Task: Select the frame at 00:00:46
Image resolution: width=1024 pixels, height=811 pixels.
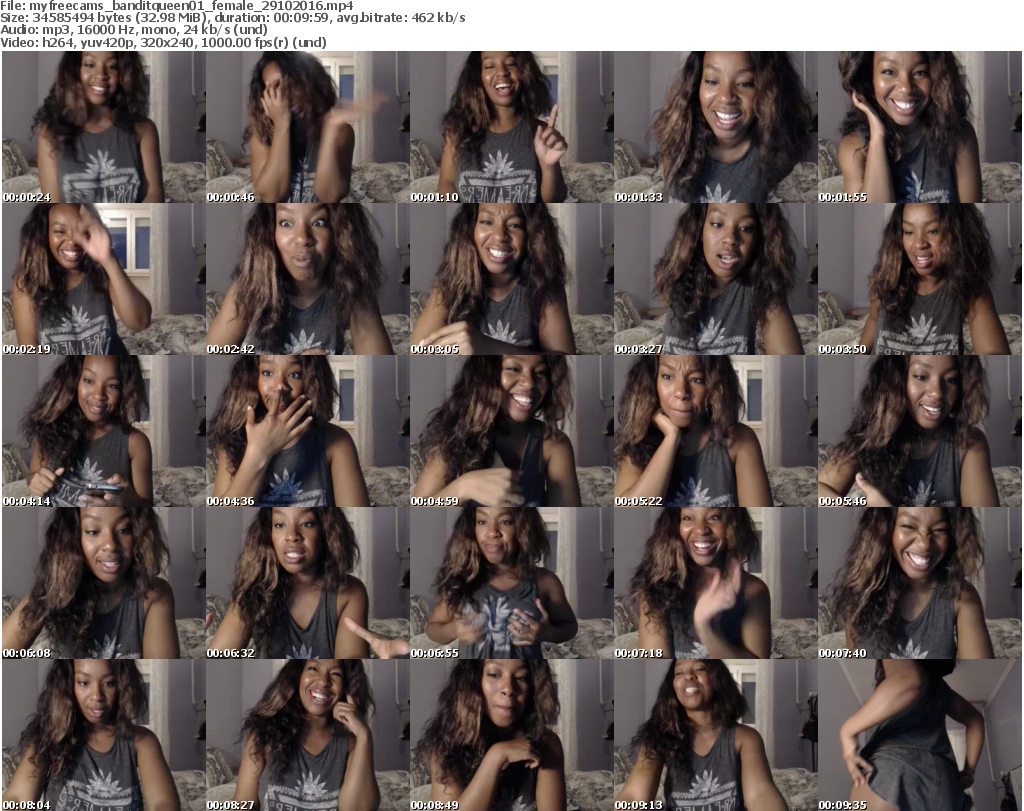Action: [307, 127]
